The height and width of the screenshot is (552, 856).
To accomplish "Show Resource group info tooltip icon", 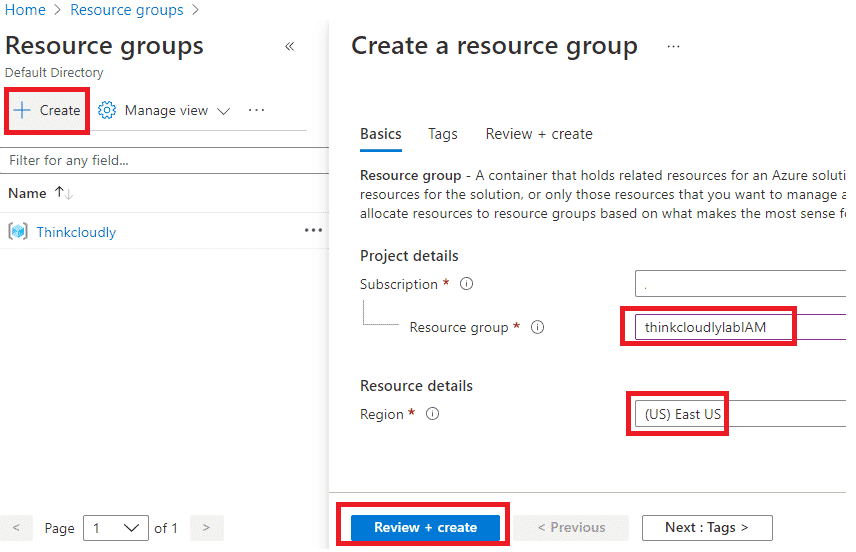I will point(538,327).
